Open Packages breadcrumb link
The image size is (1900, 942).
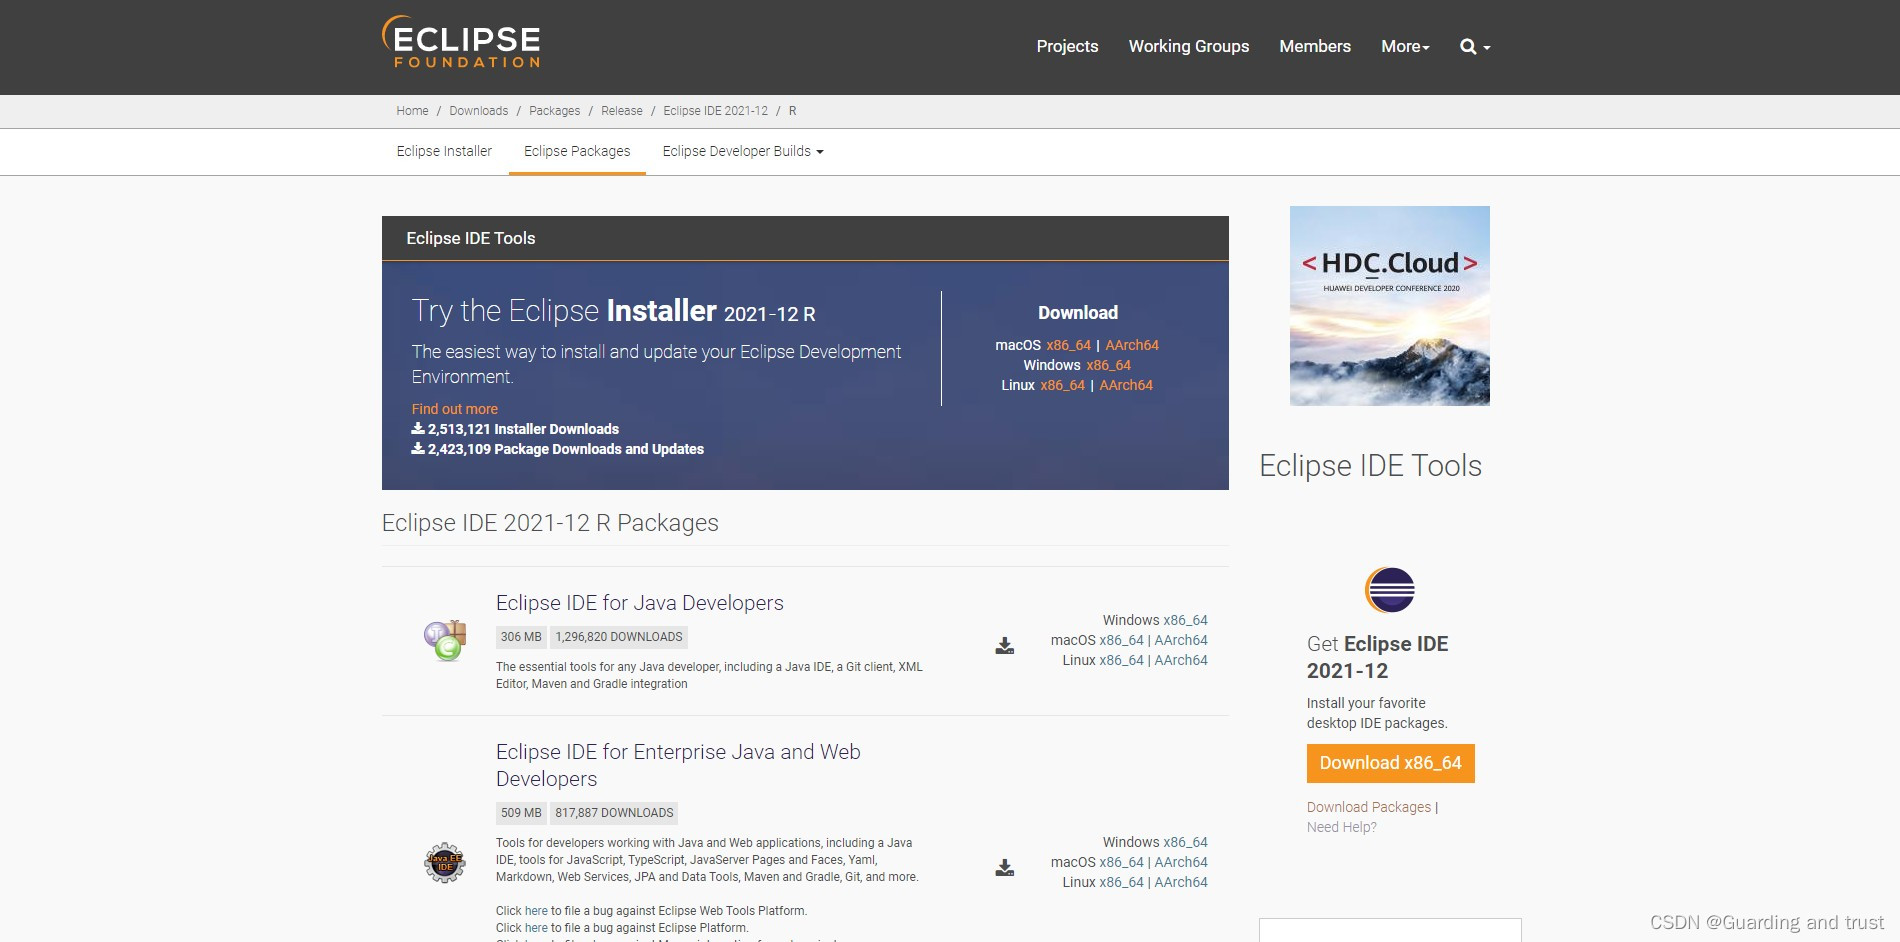click(554, 111)
